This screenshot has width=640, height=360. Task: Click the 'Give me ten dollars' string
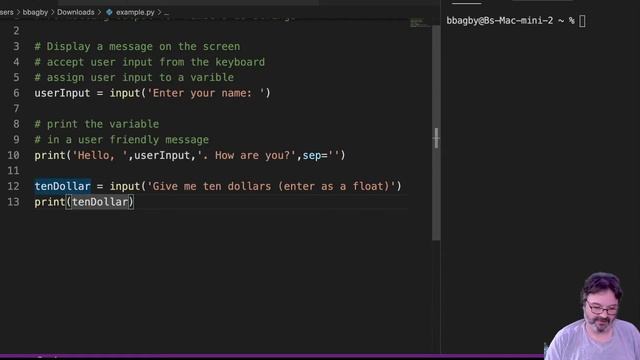(271, 186)
